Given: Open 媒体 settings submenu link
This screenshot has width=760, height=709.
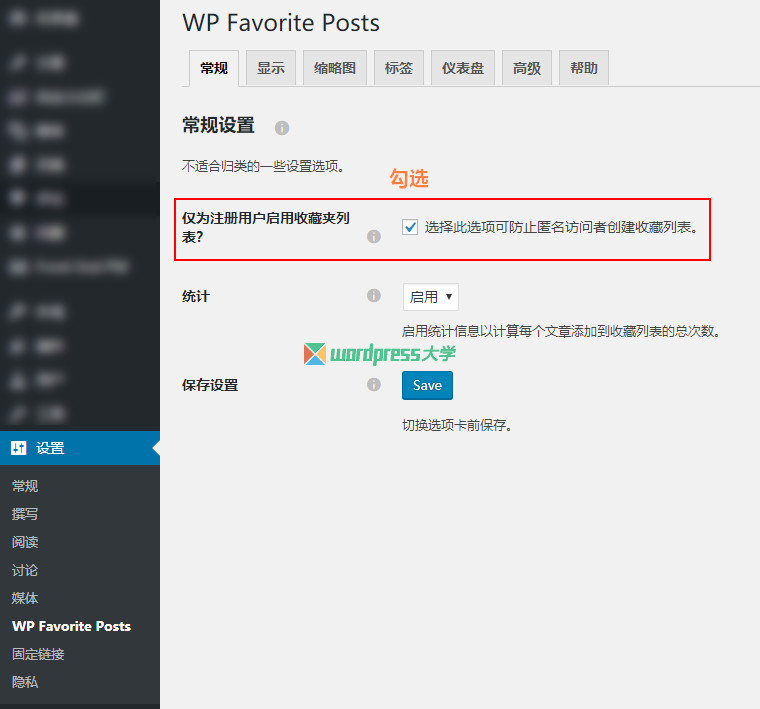Looking at the screenshot, I should pos(25,598).
